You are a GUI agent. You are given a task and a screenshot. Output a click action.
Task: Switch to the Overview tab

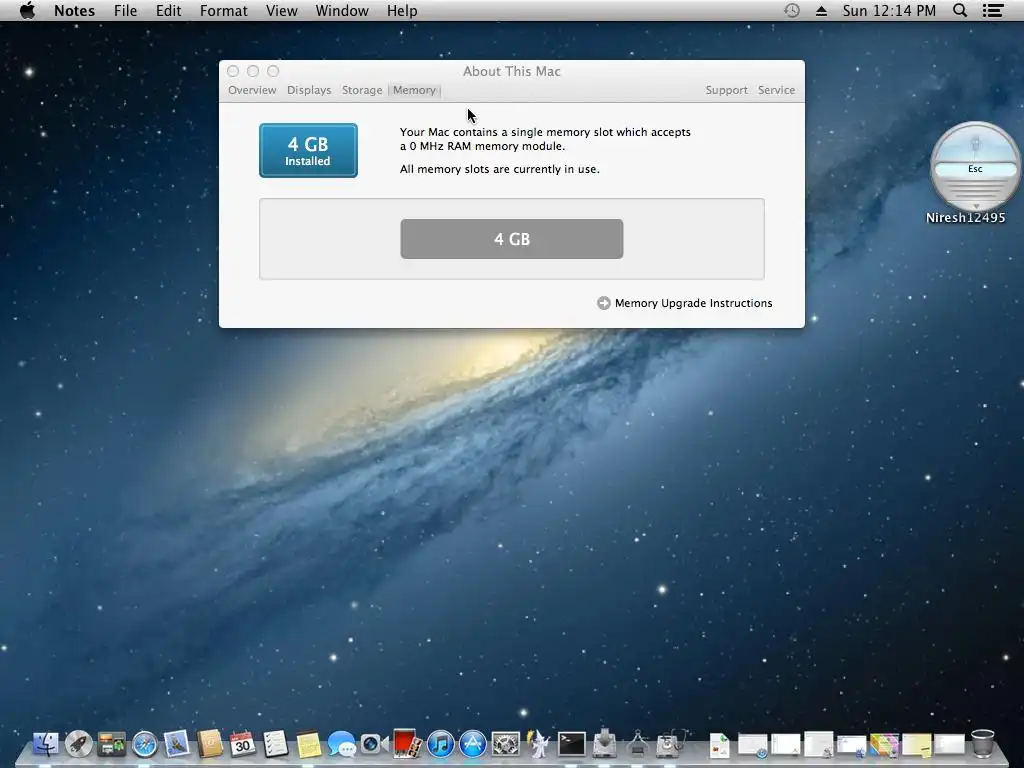click(252, 90)
